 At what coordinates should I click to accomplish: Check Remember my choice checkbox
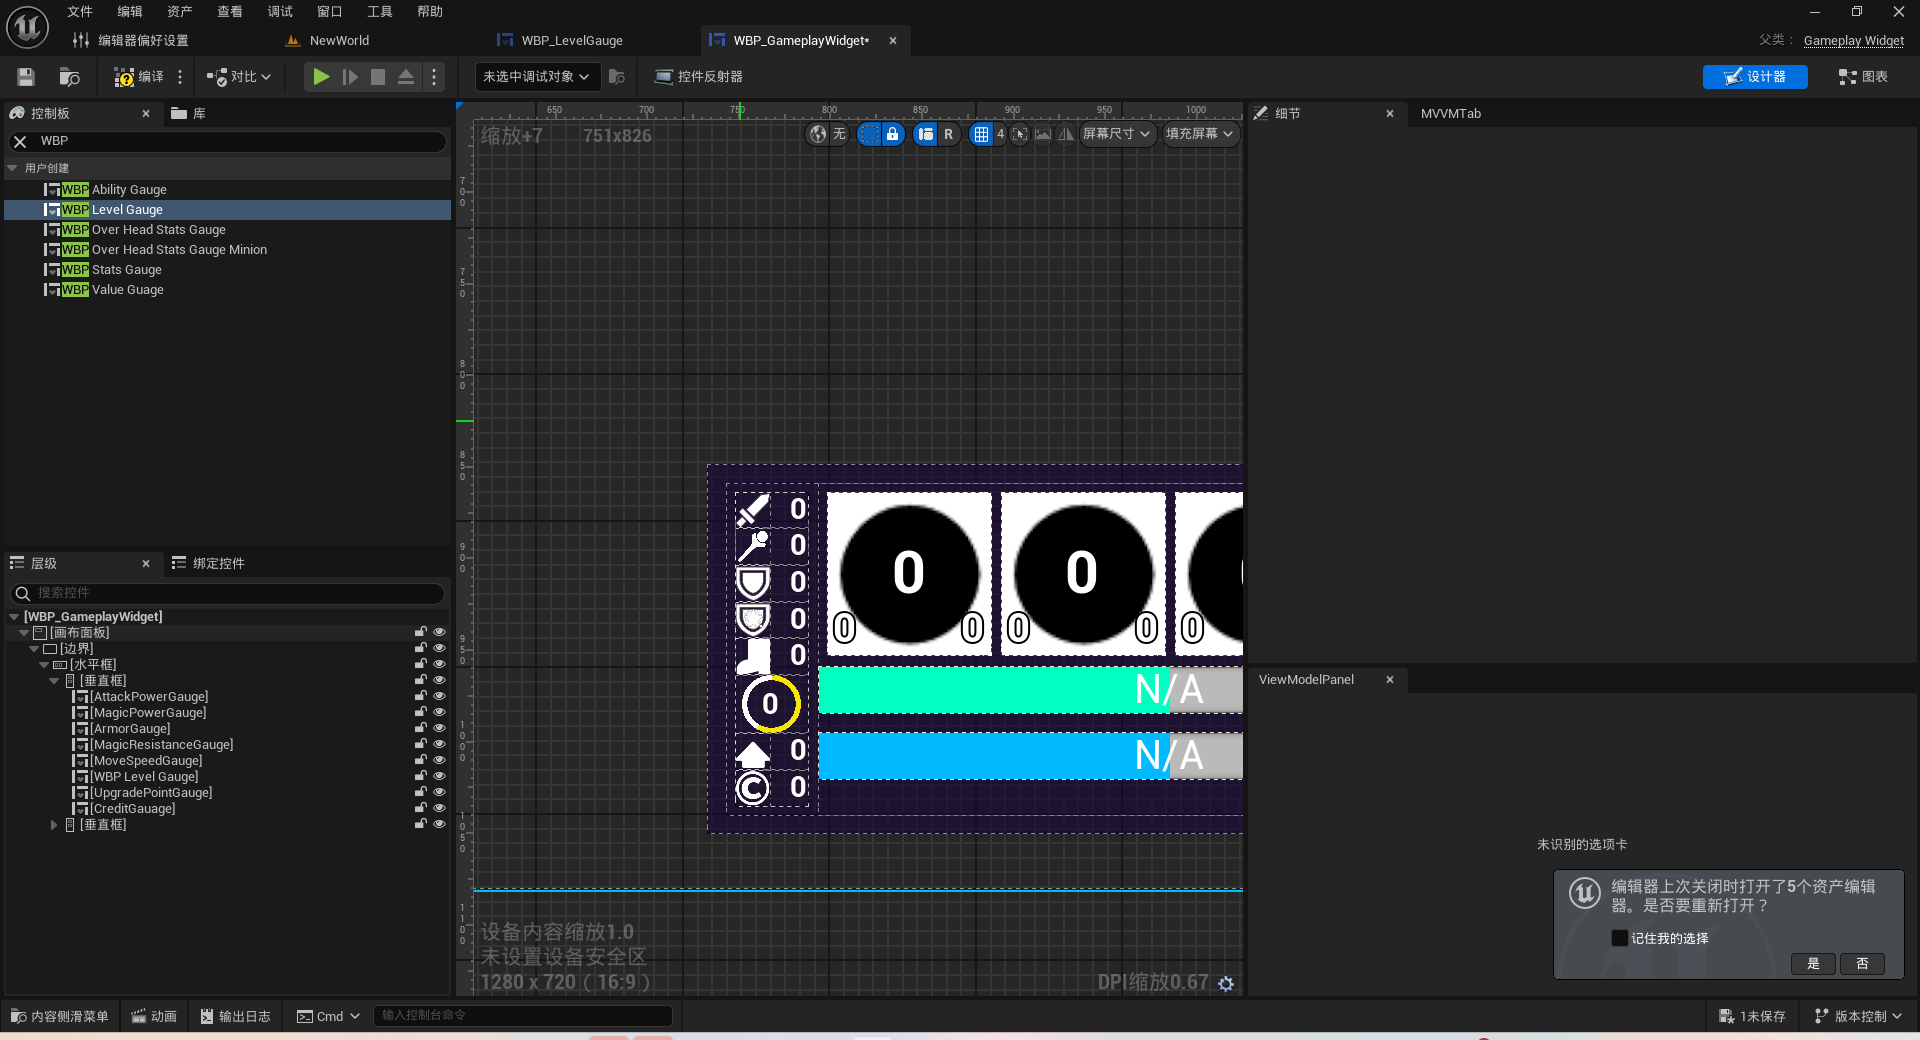pos(1619,938)
